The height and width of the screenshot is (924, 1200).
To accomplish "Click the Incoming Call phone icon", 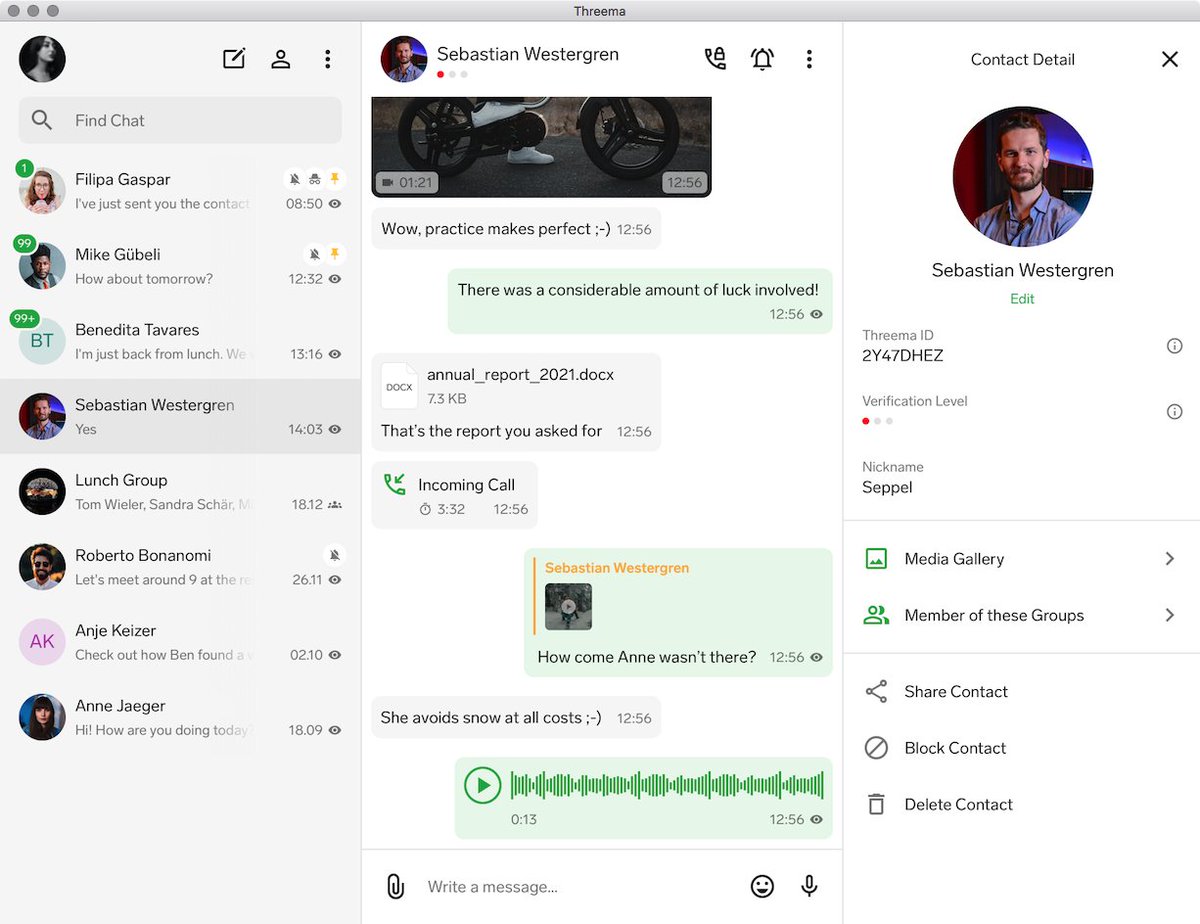I will tap(395, 485).
